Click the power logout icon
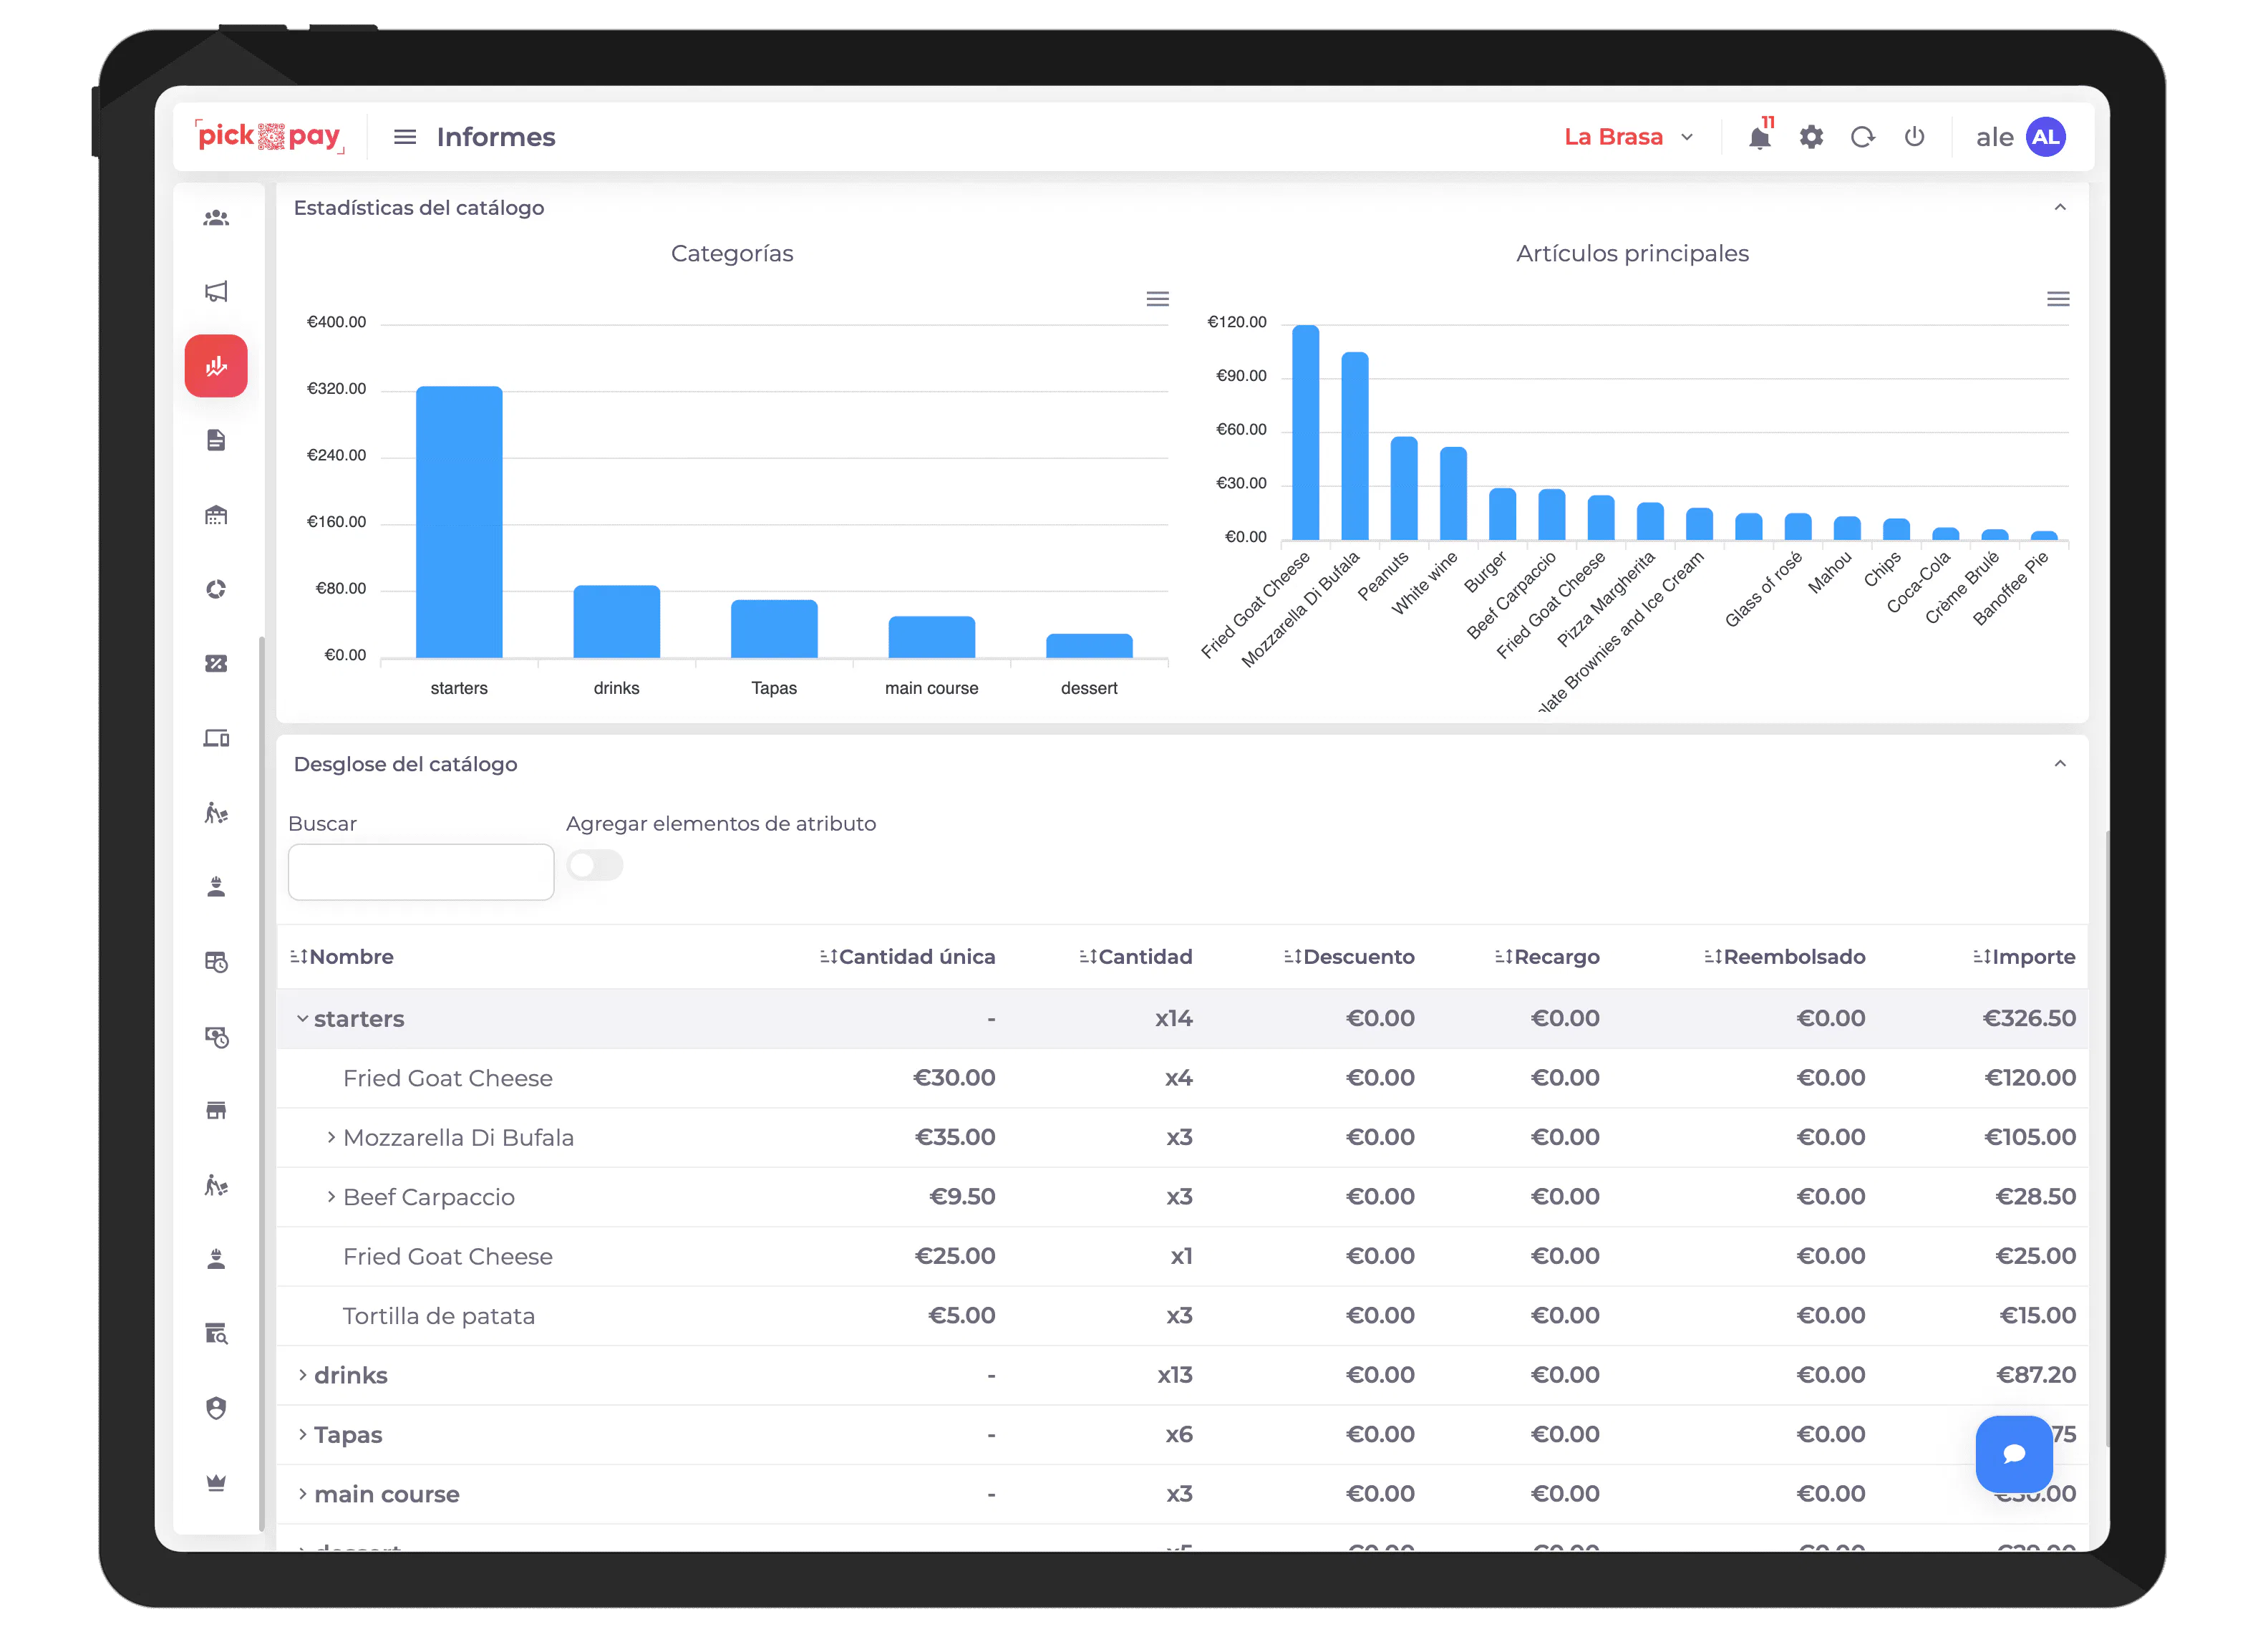The image size is (2268, 1637). tap(1914, 136)
